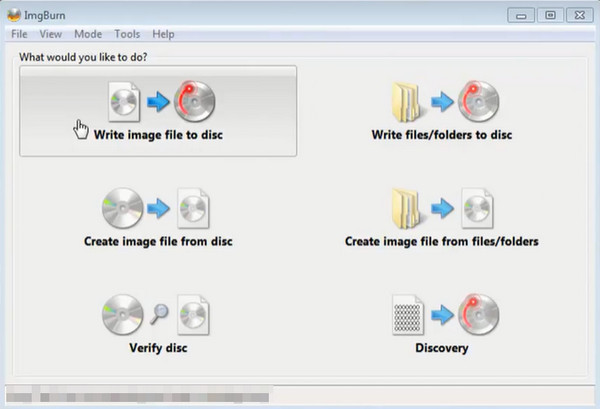Click the blue arrow in Discovery
Image resolution: width=600 pixels, height=409 pixels.
point(442,315)
